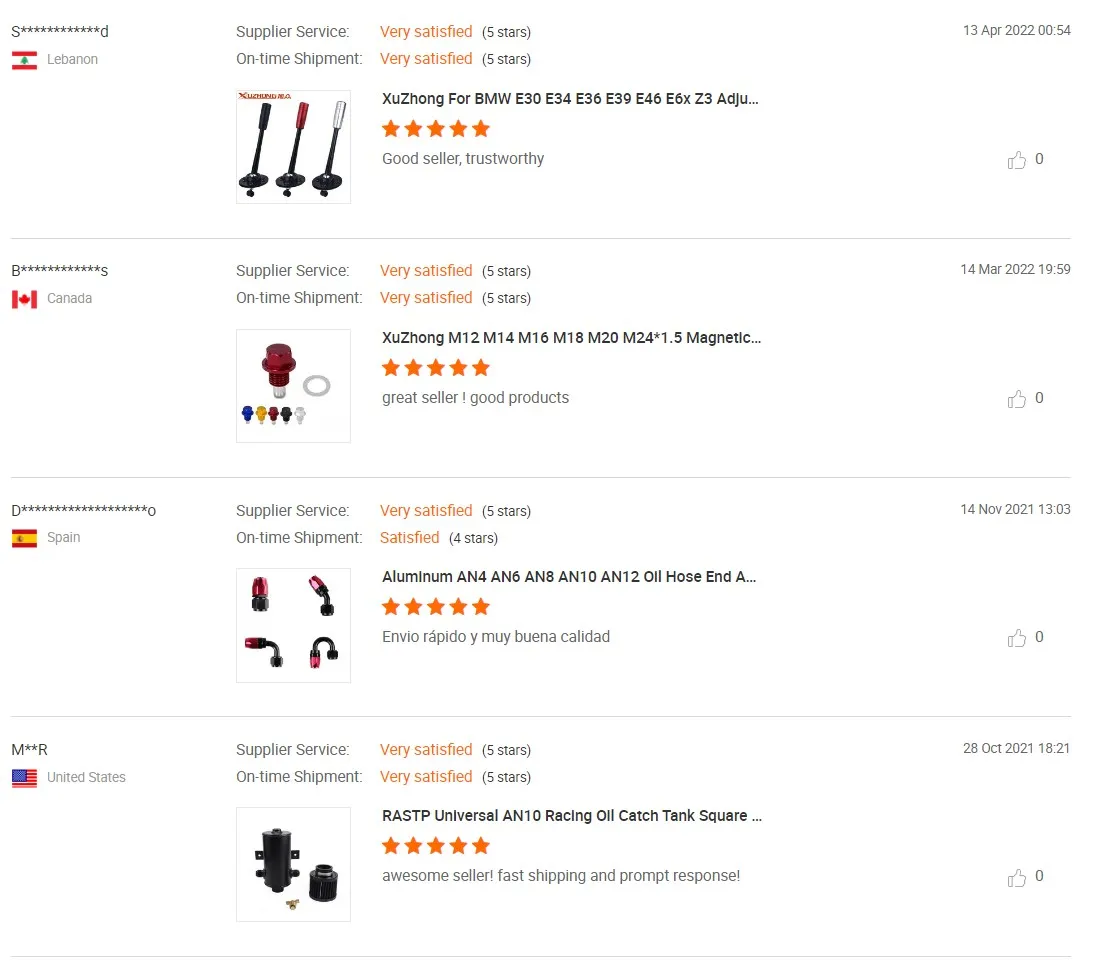Click the Canada flag icon
The height and width of the screenshot is (961, 1093).
tap(24, 299)
